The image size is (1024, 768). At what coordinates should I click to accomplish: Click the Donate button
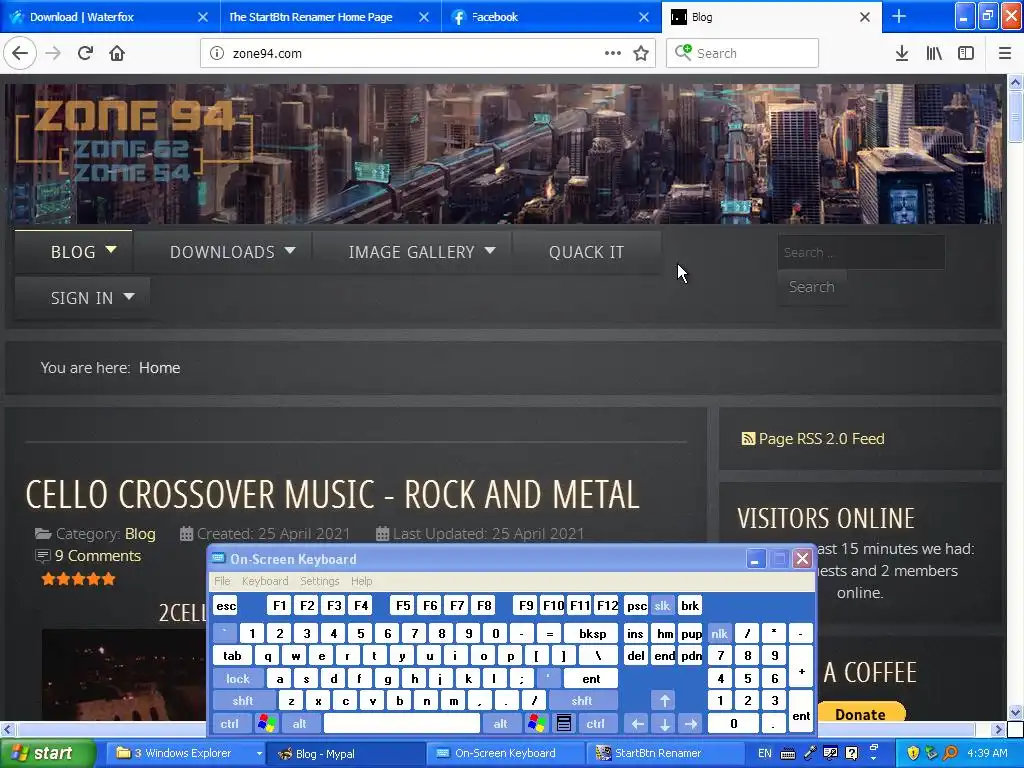pos(860,714)
